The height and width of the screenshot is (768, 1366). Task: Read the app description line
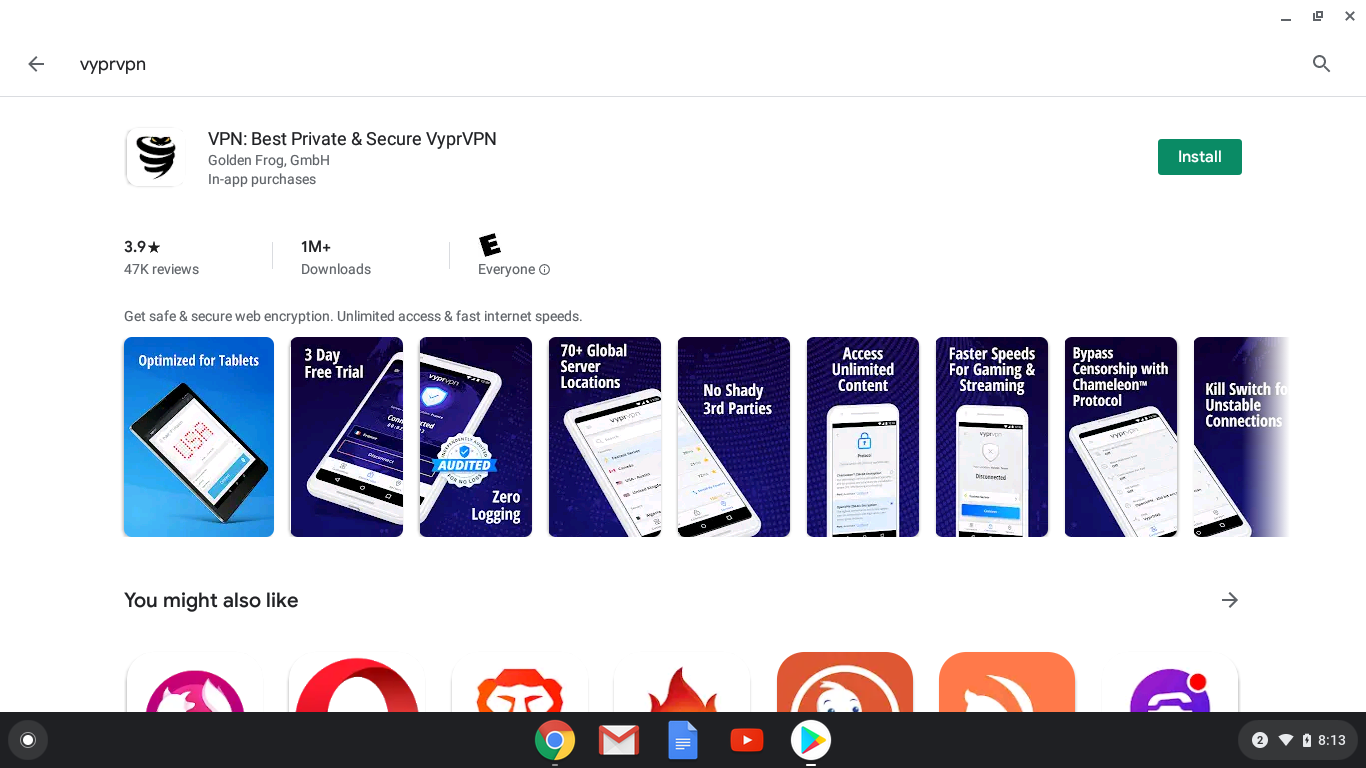click(x=353, y=316)
